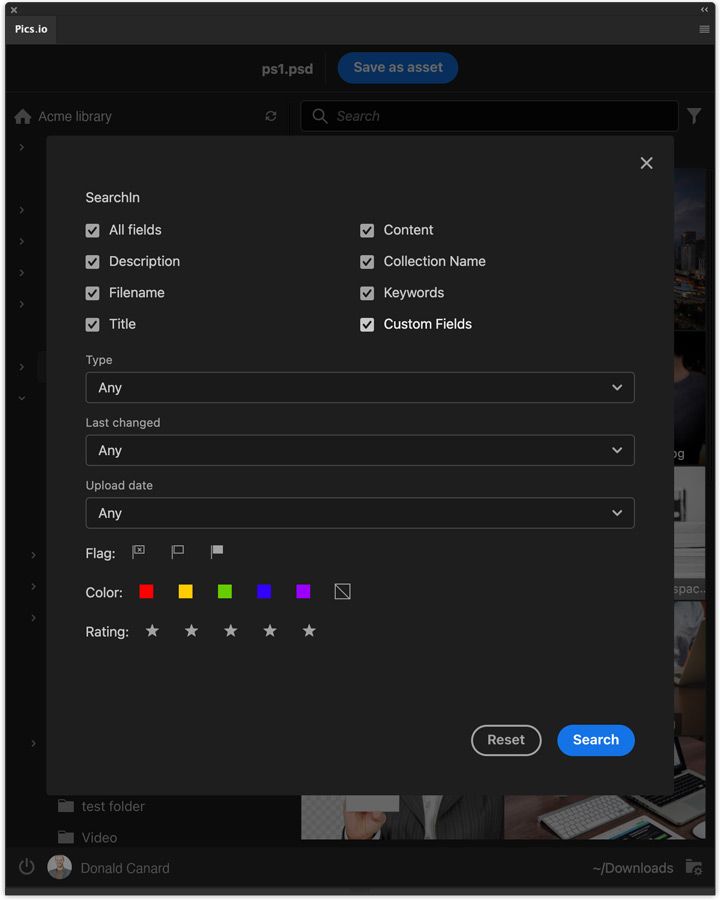This screenshot has height=900, width=720.
Task: Open download folder settings icon
Action: [694, 867]
